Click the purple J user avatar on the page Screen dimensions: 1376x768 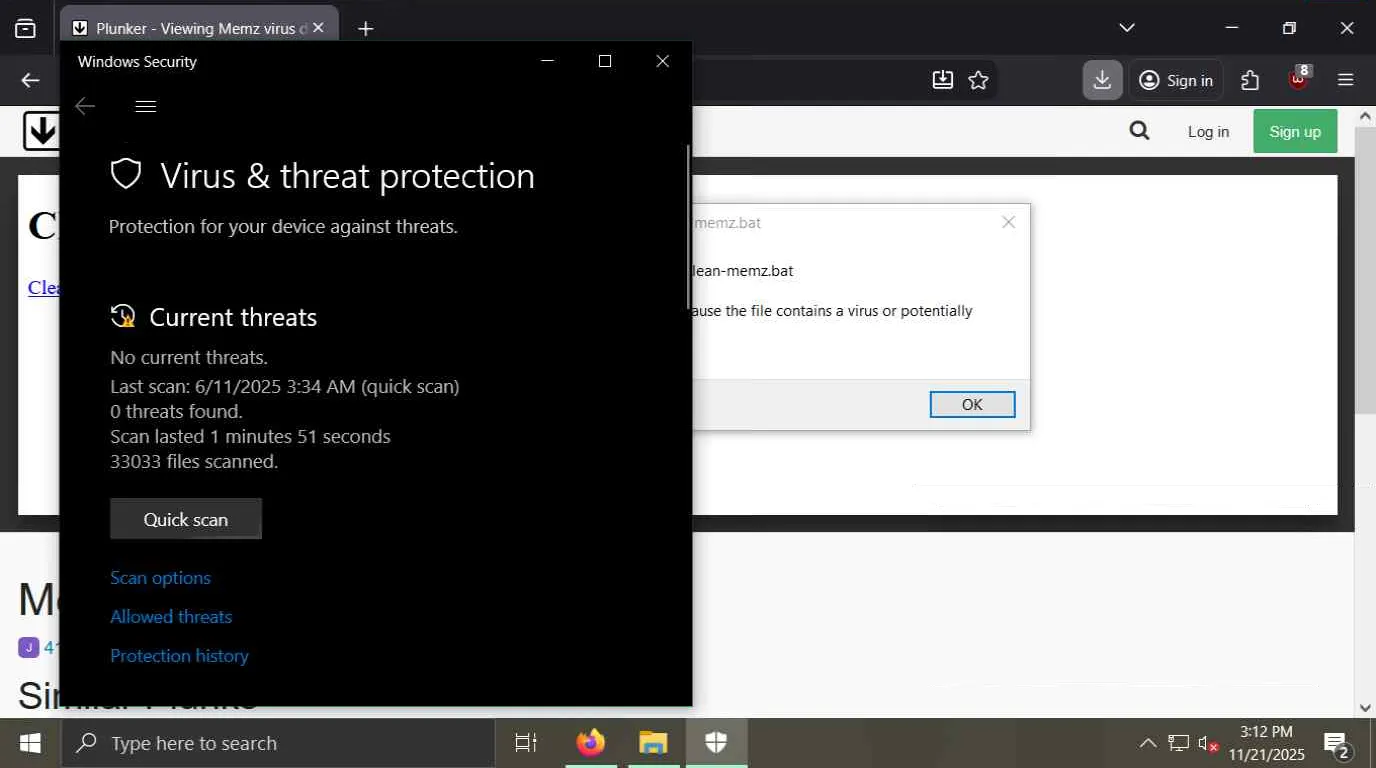(x=28, y=647)
